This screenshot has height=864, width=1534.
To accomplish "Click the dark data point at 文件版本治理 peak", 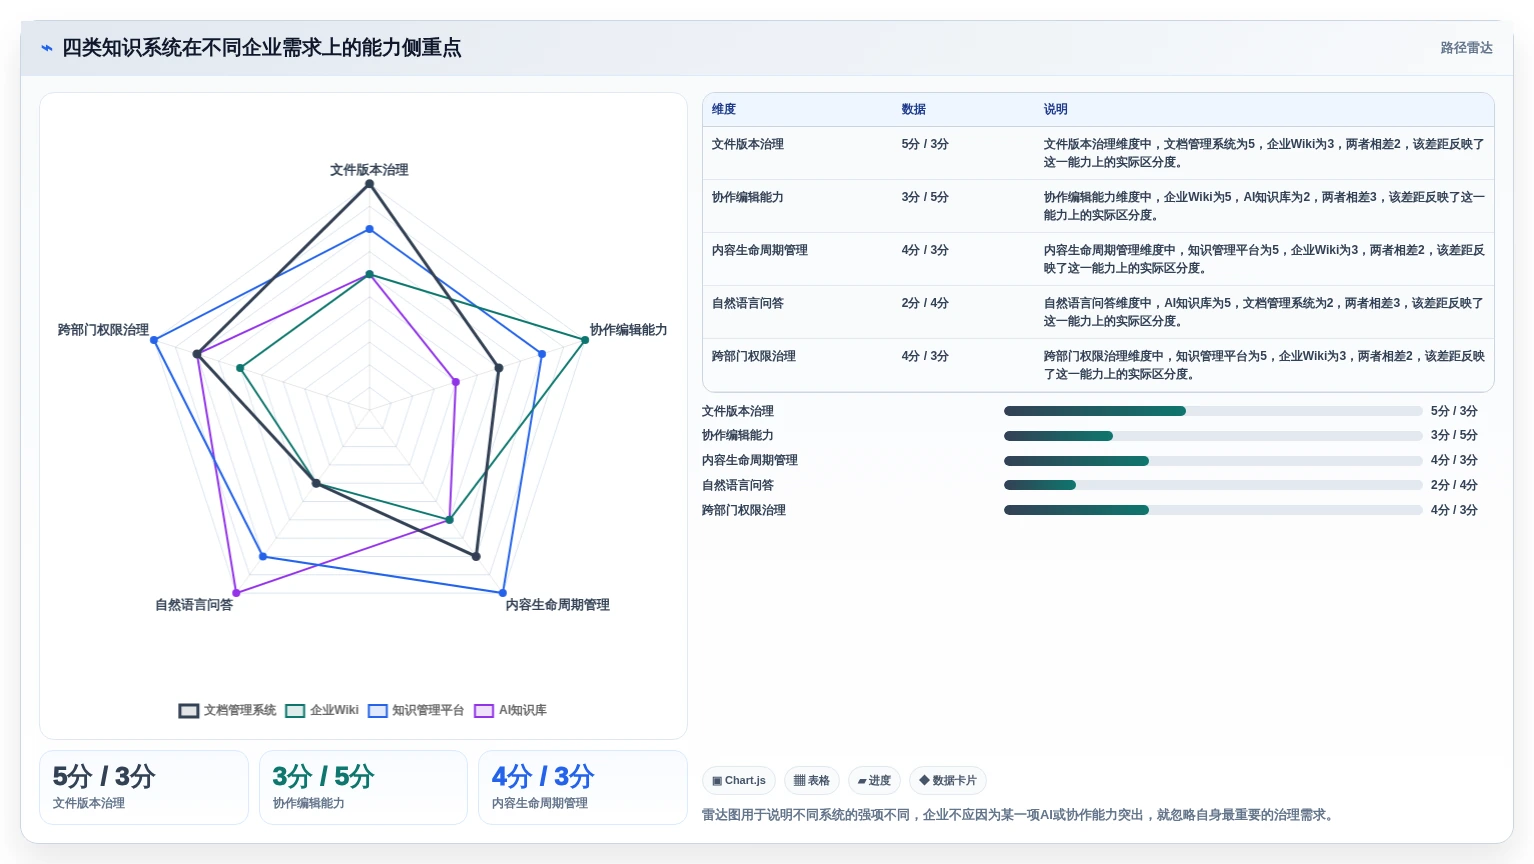I will click(x=369, y=184).
